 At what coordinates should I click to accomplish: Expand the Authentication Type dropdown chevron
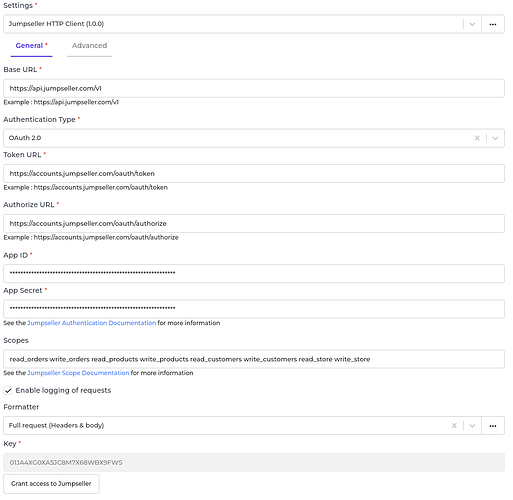495,138
